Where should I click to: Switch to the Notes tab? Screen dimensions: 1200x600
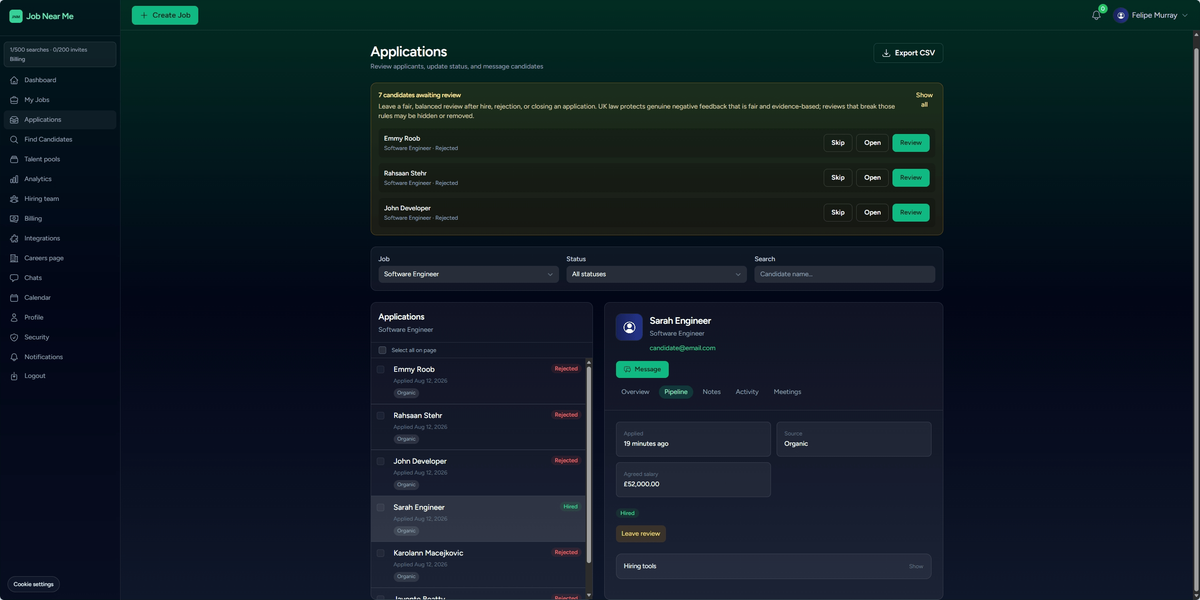point(711,392)
